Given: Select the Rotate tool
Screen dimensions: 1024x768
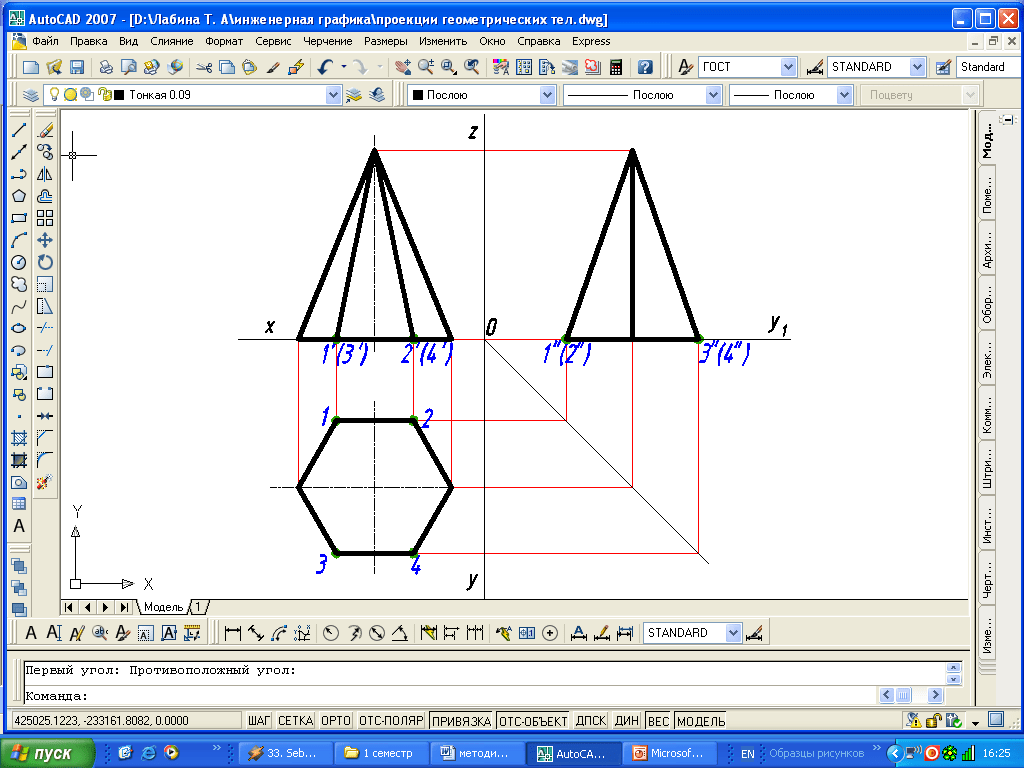Looking at the screenshot, I should tap(45, 263).
